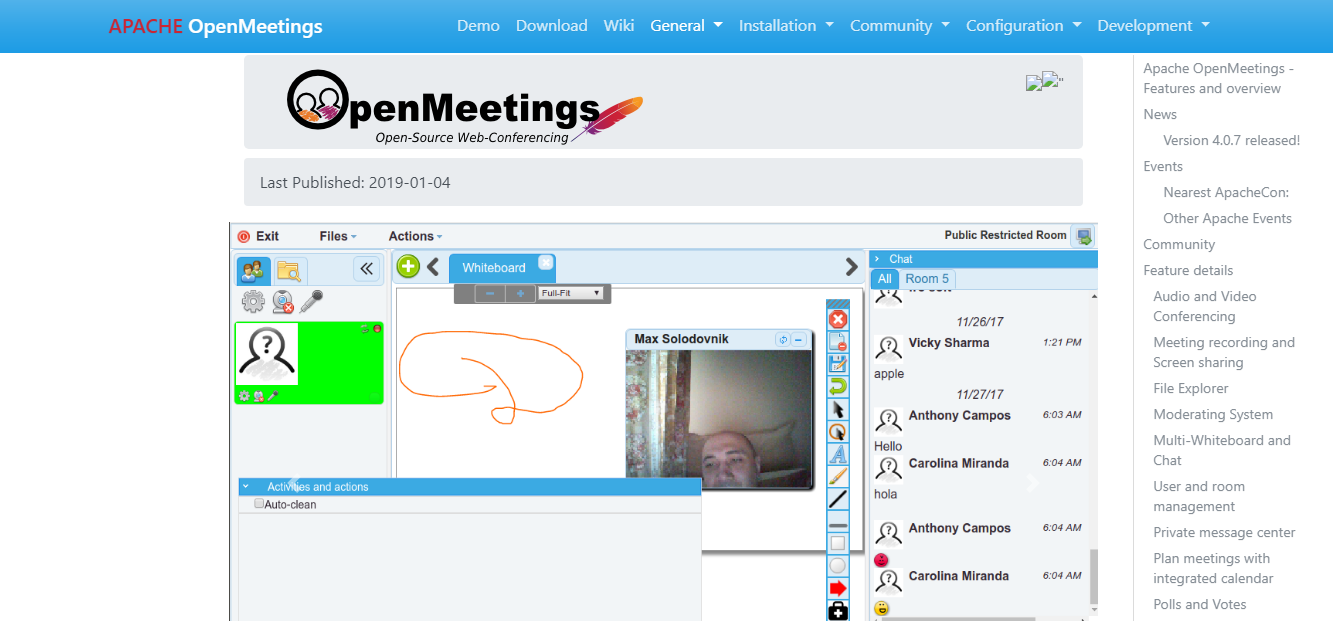This screenshot has height=621, width=1333.
Task: Click the large microphone icon
Action: coord(312,300)
